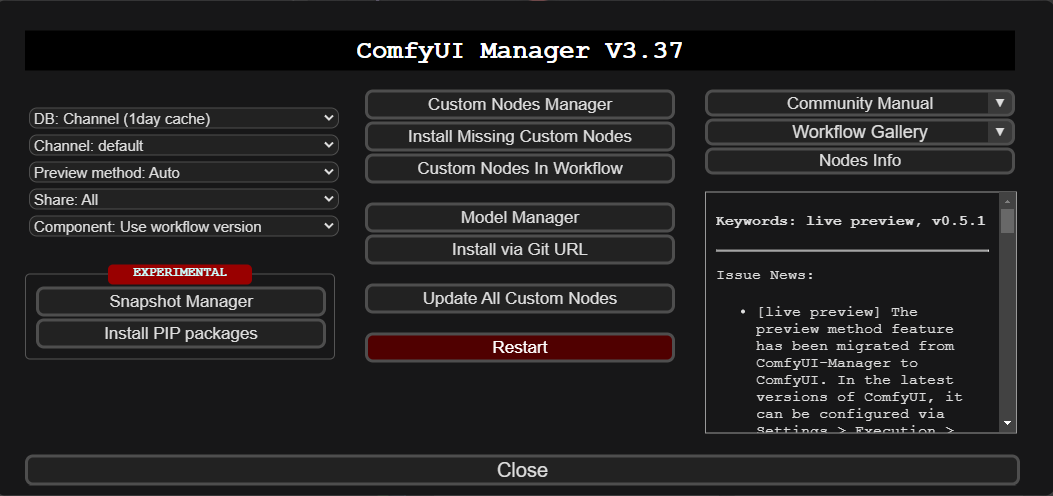The height and width of the screenshot is (496, 1053).
Task: Click the news panel scrollbar down arrow
Action: (1007, 424)
